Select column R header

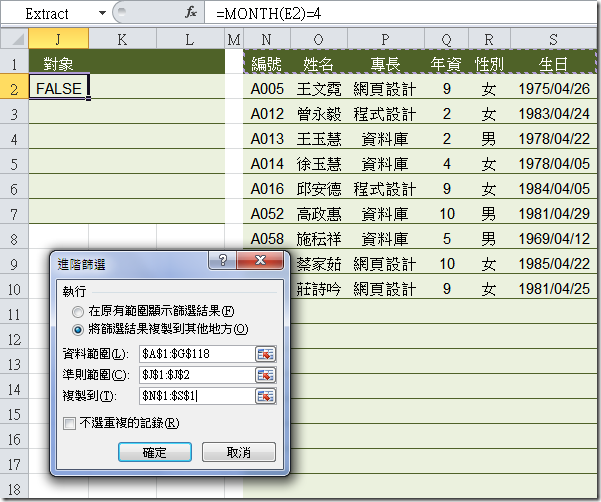point(489,39)
